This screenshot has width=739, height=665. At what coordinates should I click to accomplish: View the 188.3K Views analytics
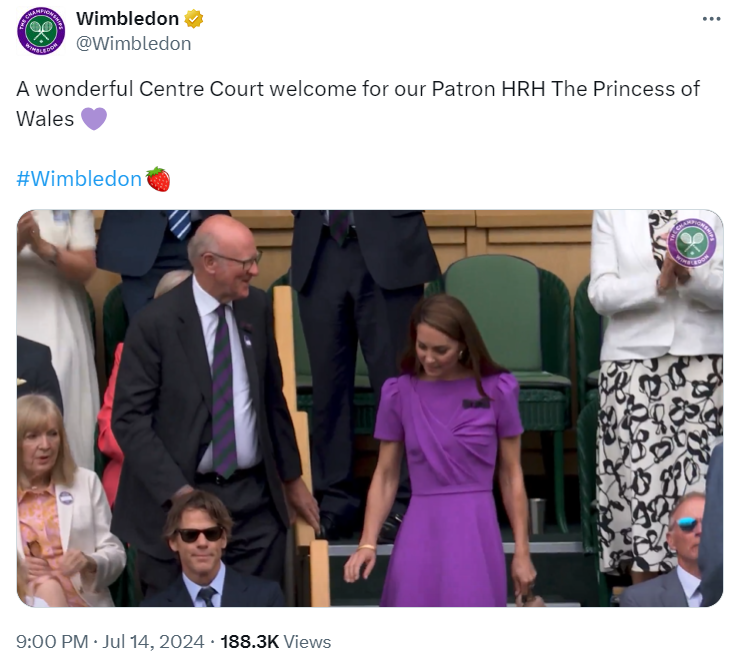[x=276, y=642]
